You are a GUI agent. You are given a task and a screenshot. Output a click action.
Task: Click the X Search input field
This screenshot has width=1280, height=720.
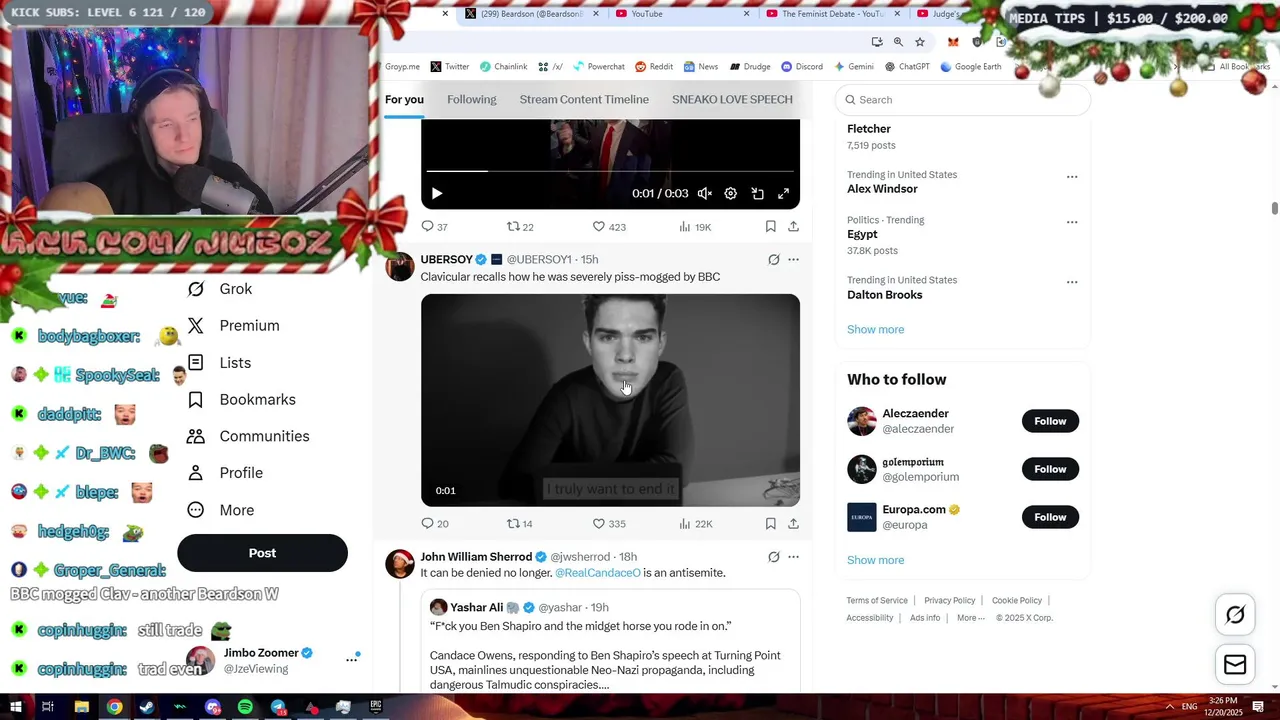pos(962,100)
